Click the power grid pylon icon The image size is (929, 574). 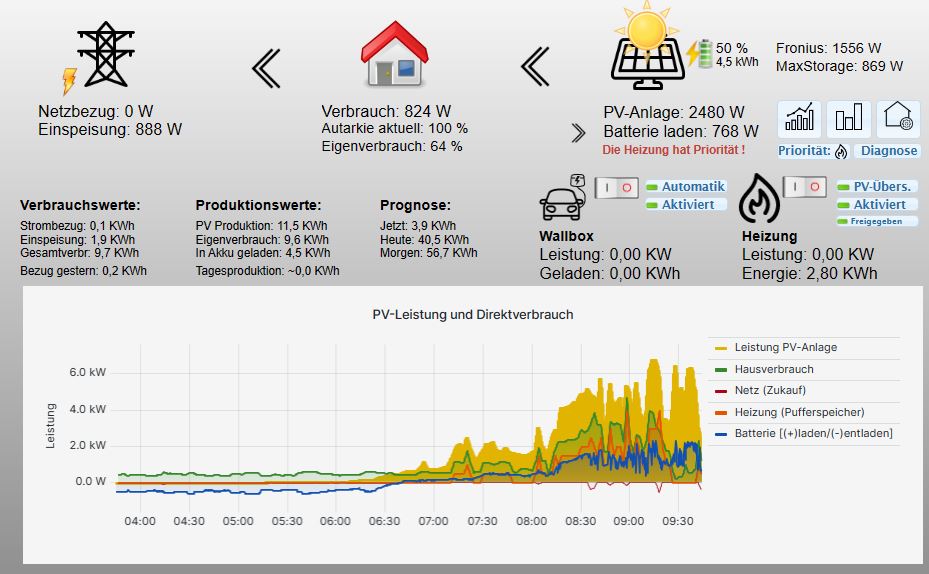(x=106, y=54)
